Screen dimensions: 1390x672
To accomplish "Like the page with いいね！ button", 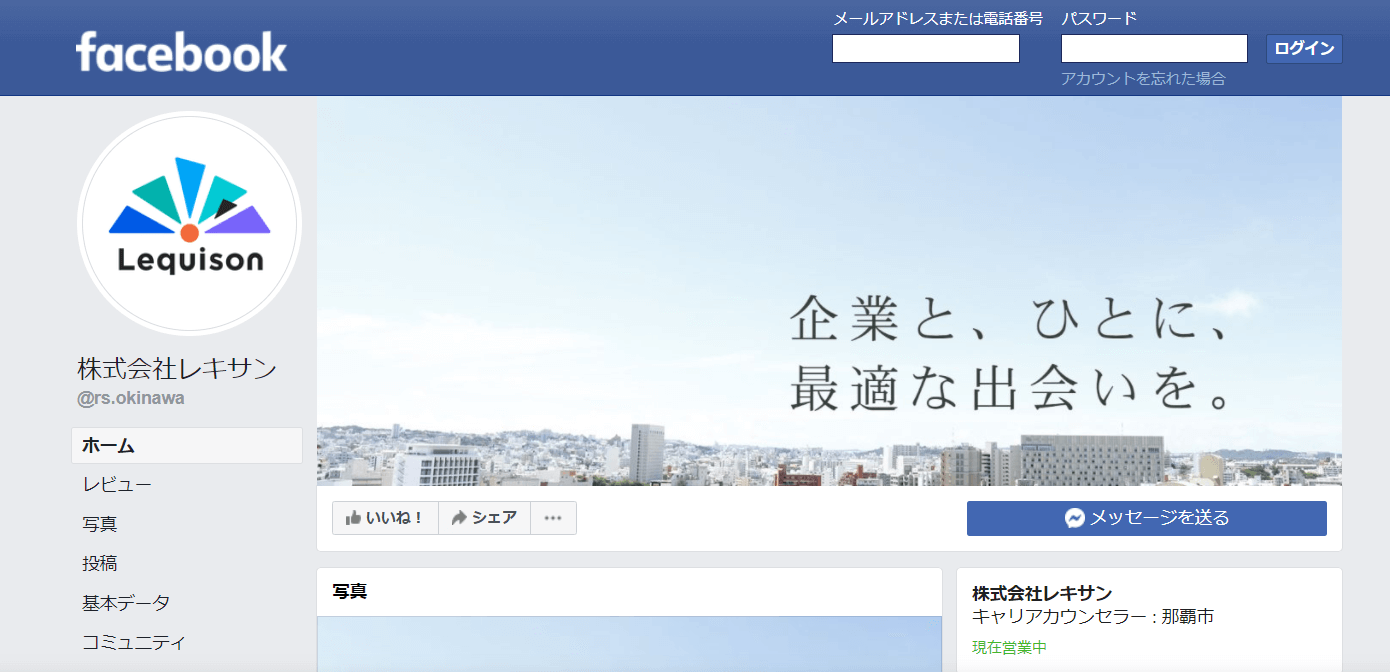I will (x=385, y=518).
